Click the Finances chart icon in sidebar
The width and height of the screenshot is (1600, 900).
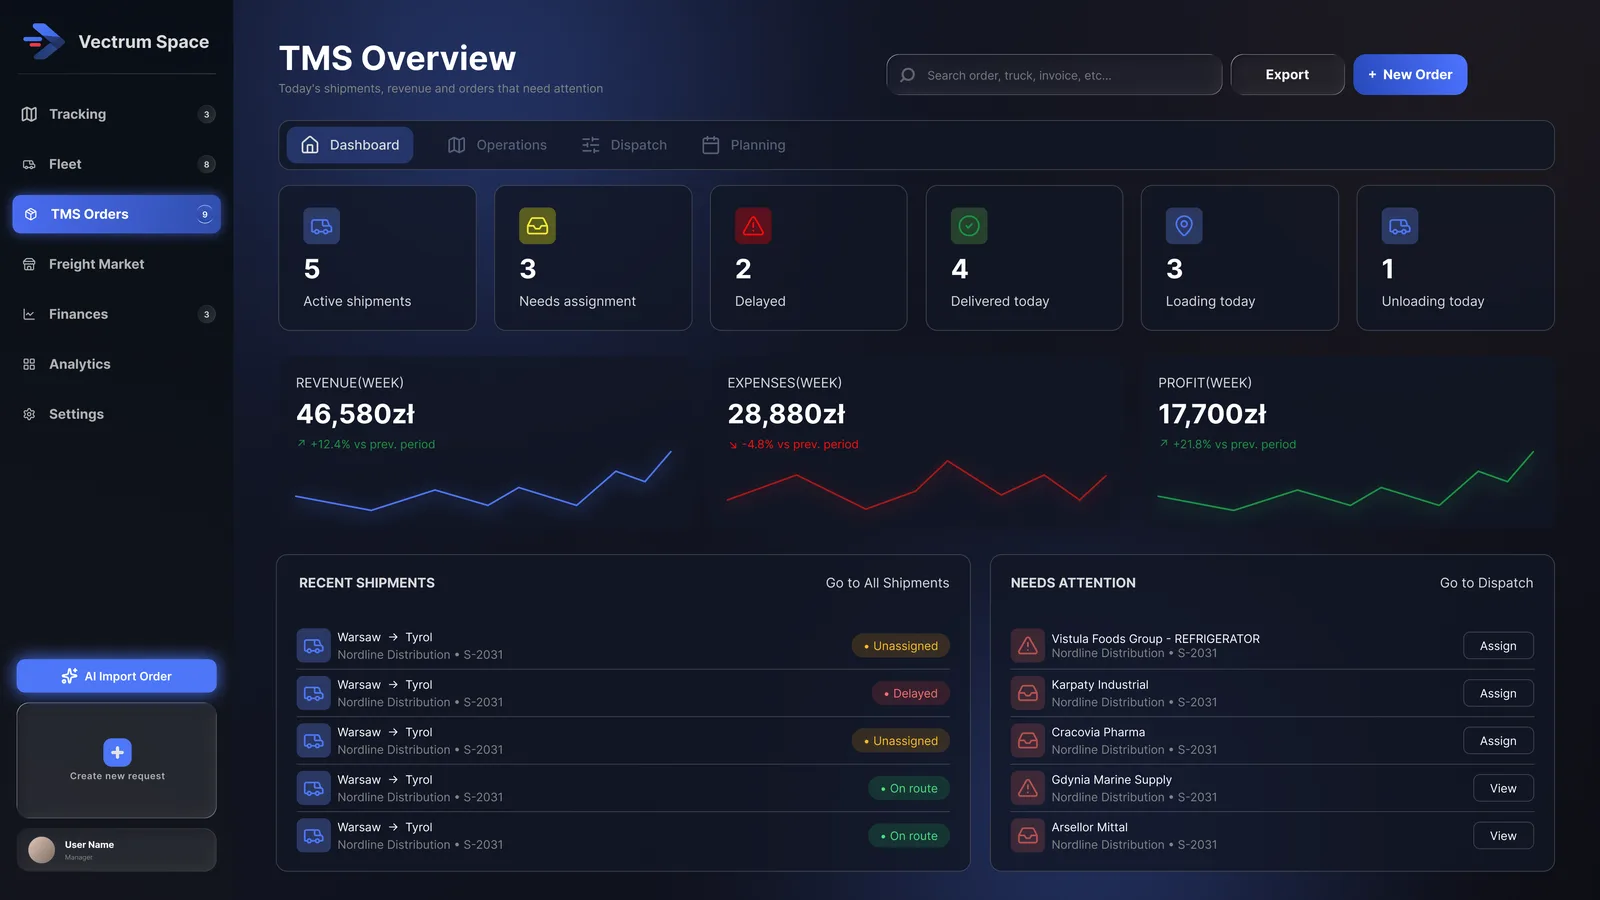[x=29, y=314]
